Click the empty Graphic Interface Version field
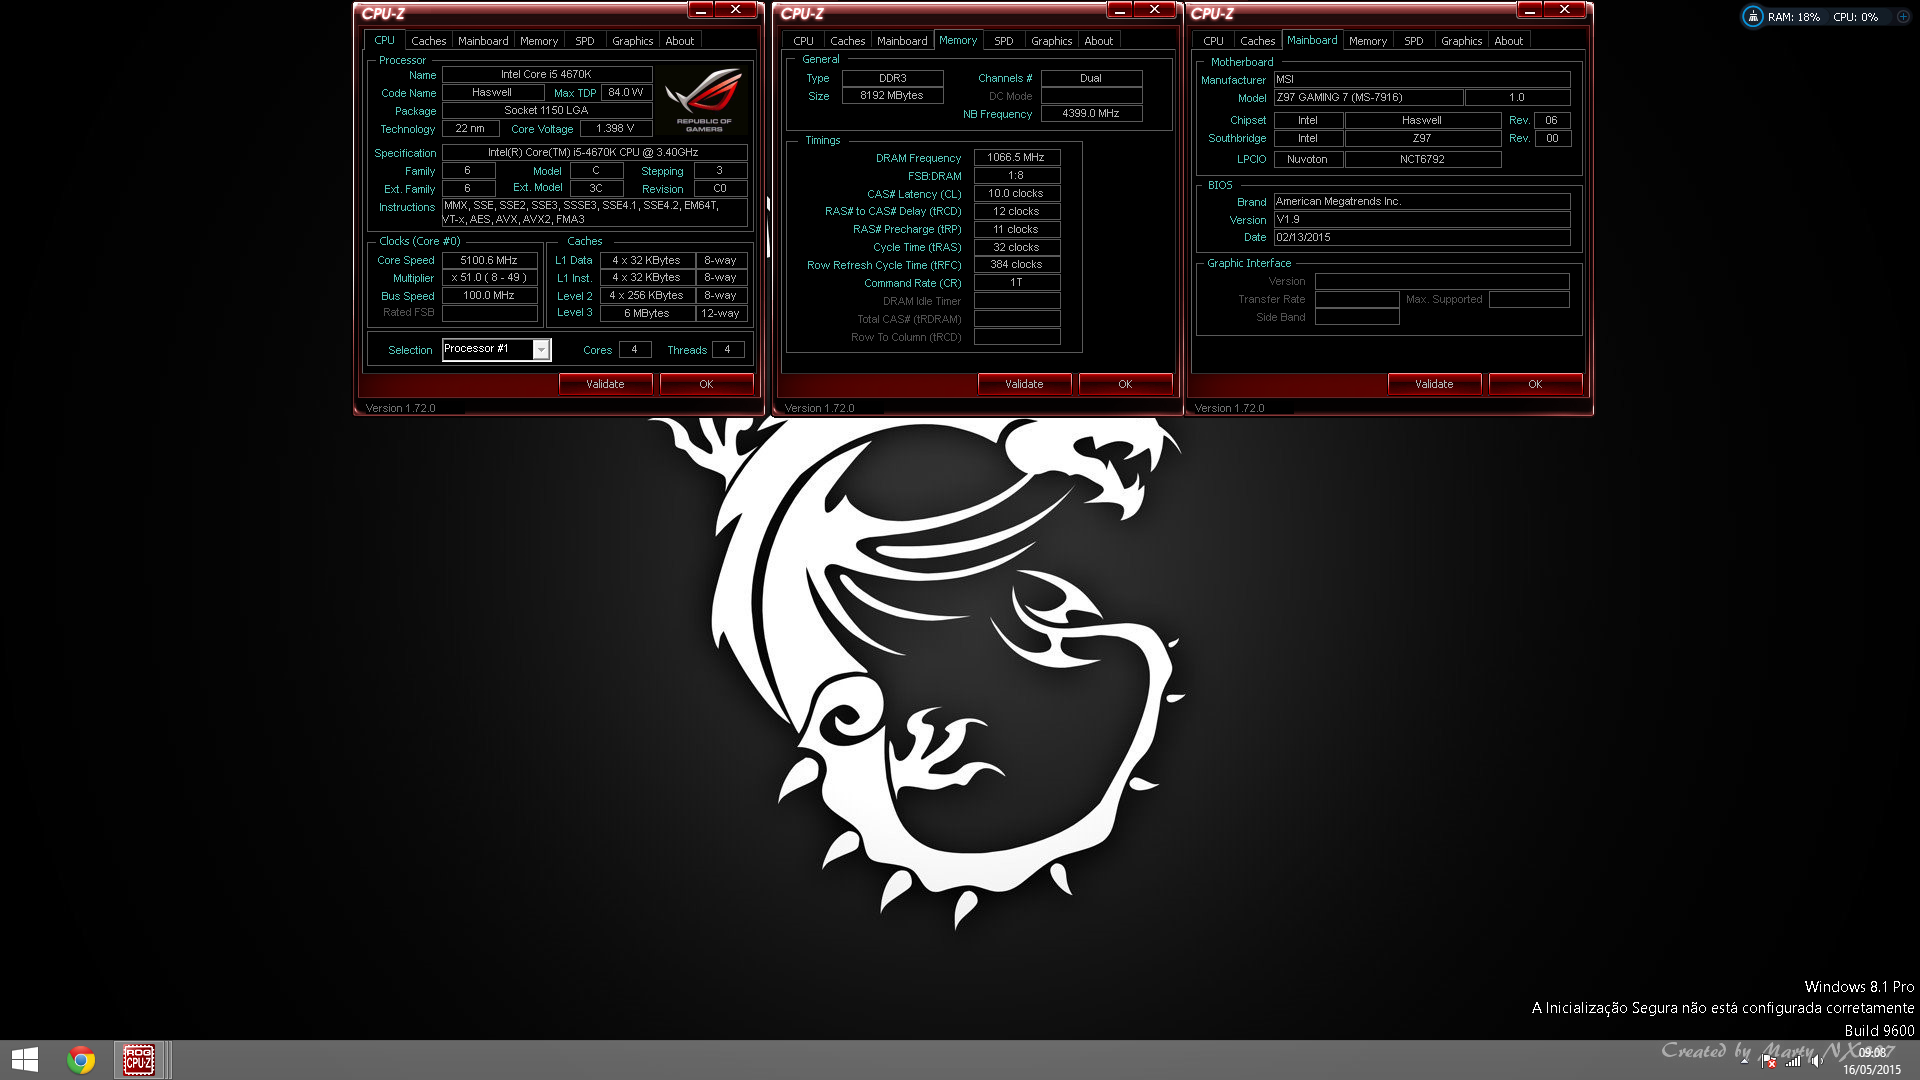This screenshot has width=1920, height=1080. click(x=1442, y=281)
